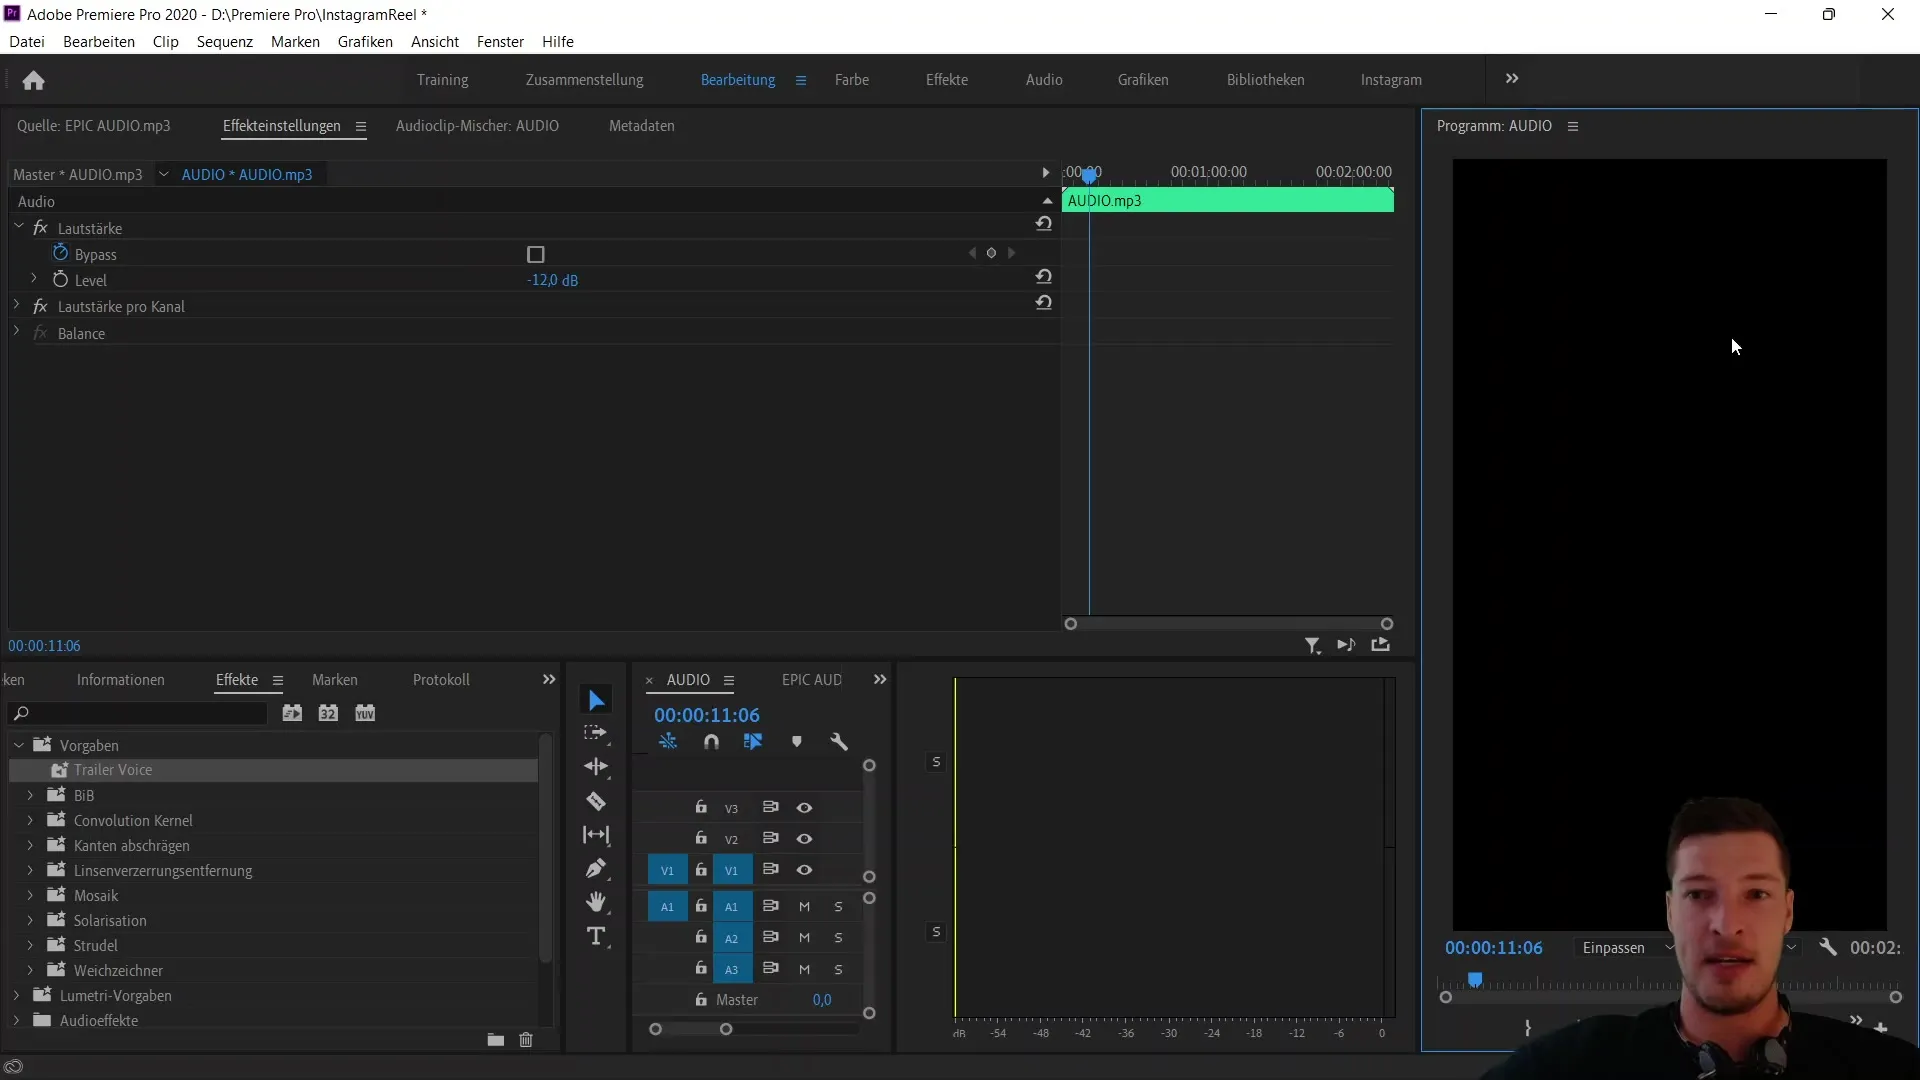Reset Lautstärke pro Kanal effect
Image resolution: width=1920 pixels, height=1080 pixels.
pyautogui.click(x=1044, y=303)
